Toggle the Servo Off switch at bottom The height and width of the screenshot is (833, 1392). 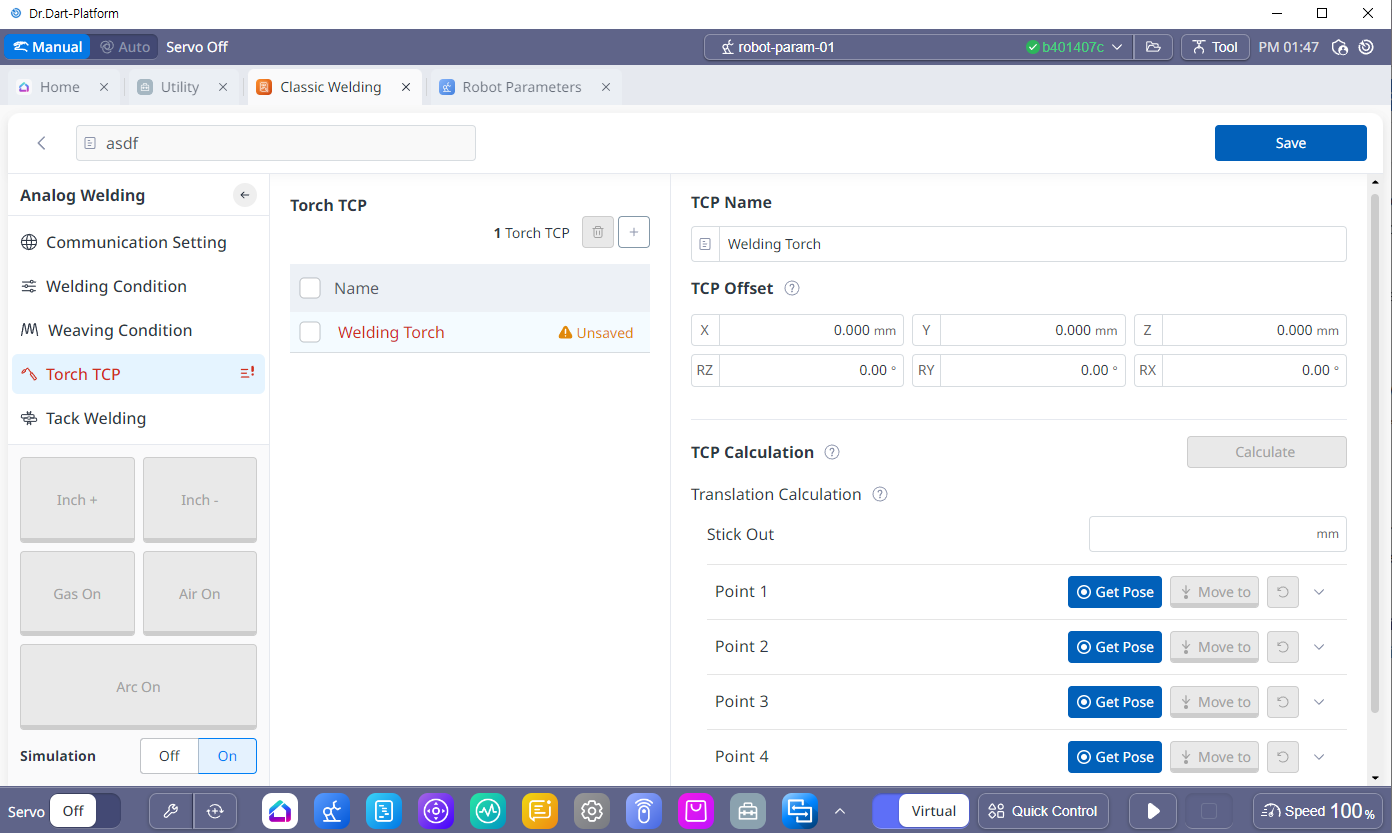click(85, 811)
